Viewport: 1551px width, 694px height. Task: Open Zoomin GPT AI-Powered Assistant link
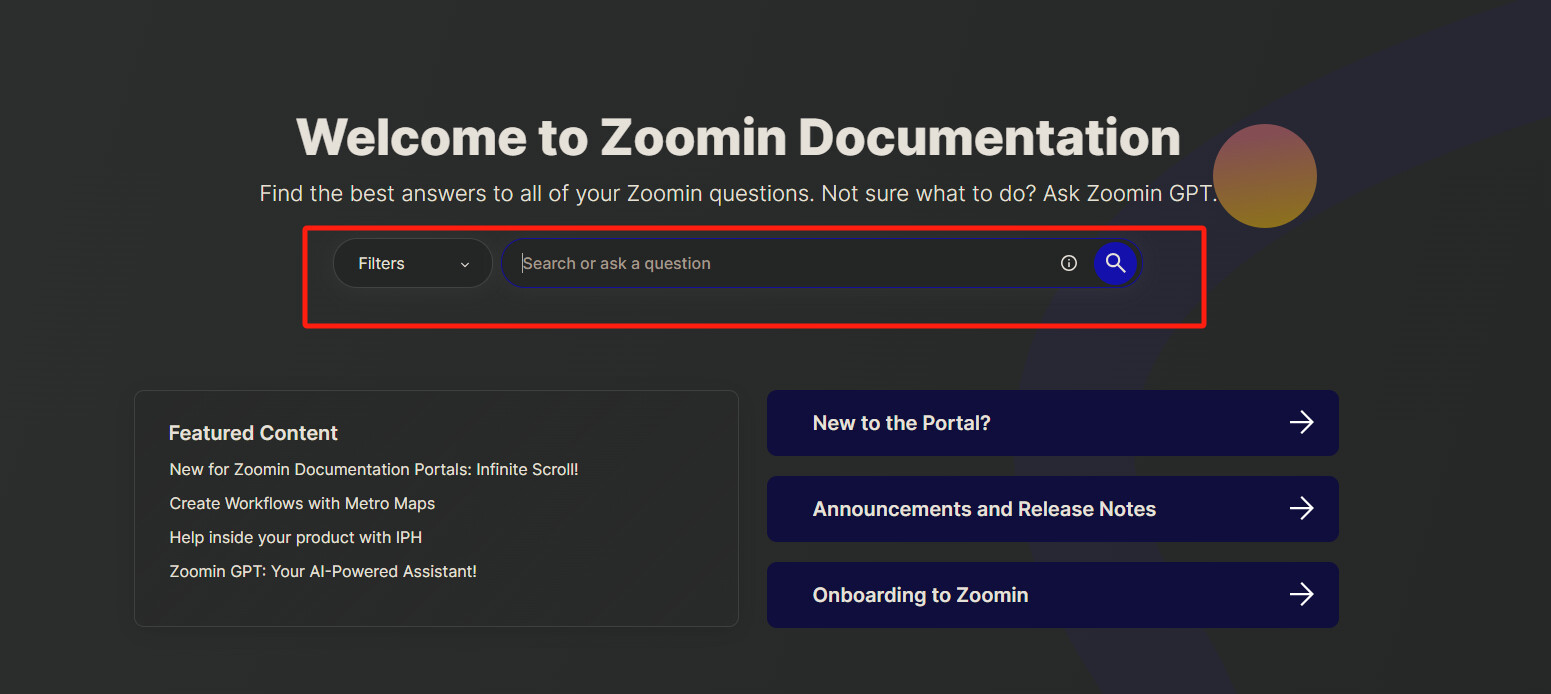322,571
